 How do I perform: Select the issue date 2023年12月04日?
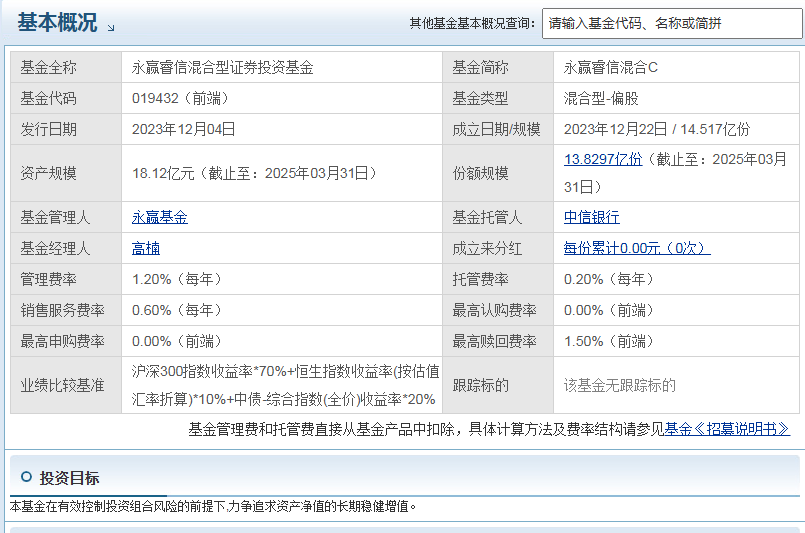(184, 129)
